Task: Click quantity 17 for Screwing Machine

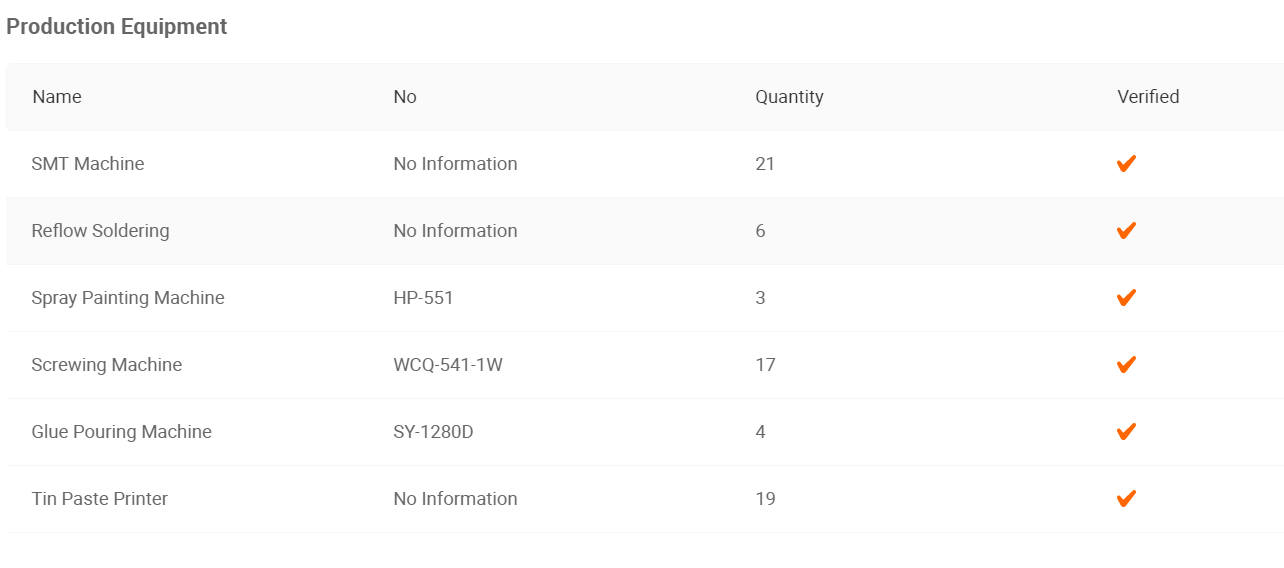Action: (x=765, y=365)
